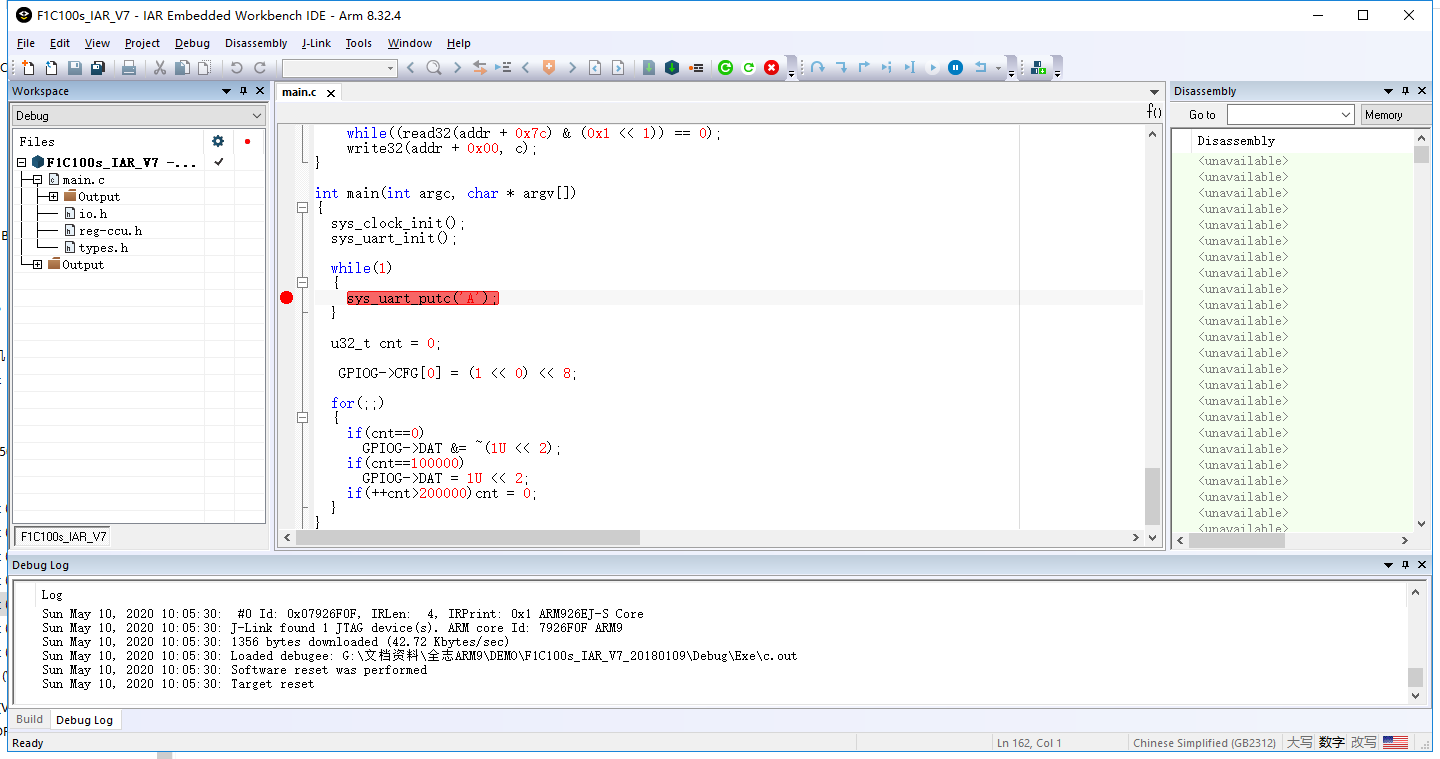The image size is (1440, 759).
Task: Click the Redo arrow icon
Action: tap(260, 68)
